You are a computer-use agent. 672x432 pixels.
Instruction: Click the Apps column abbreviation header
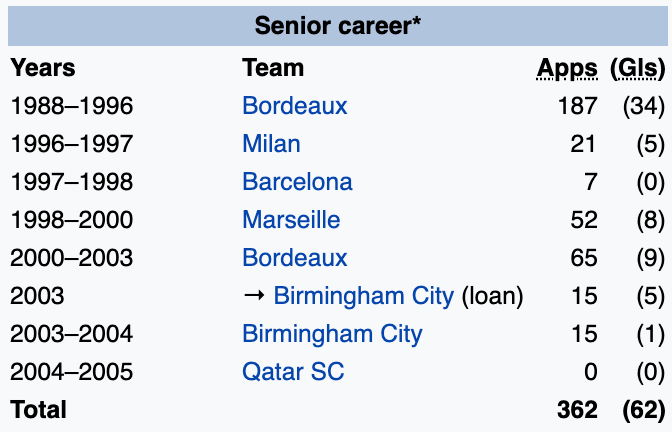pyautogui.click(x=567, y=68)
